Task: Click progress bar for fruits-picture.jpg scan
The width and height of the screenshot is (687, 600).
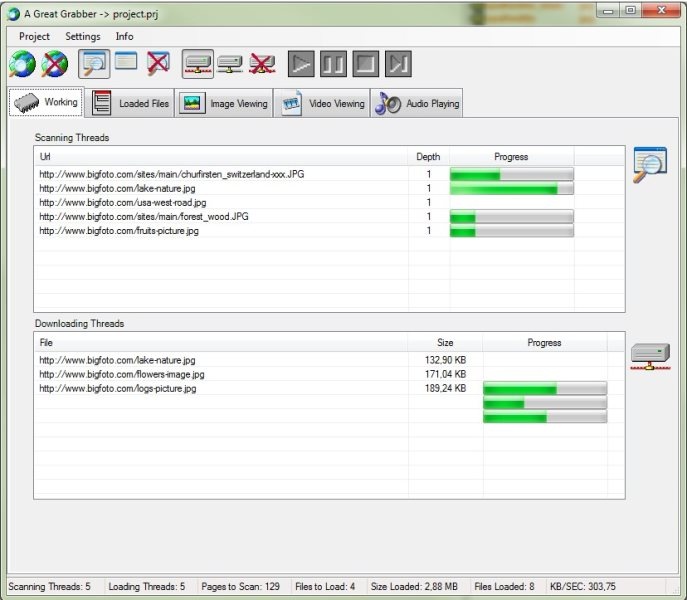Action: pyautogui.click(x=511, y=231)
